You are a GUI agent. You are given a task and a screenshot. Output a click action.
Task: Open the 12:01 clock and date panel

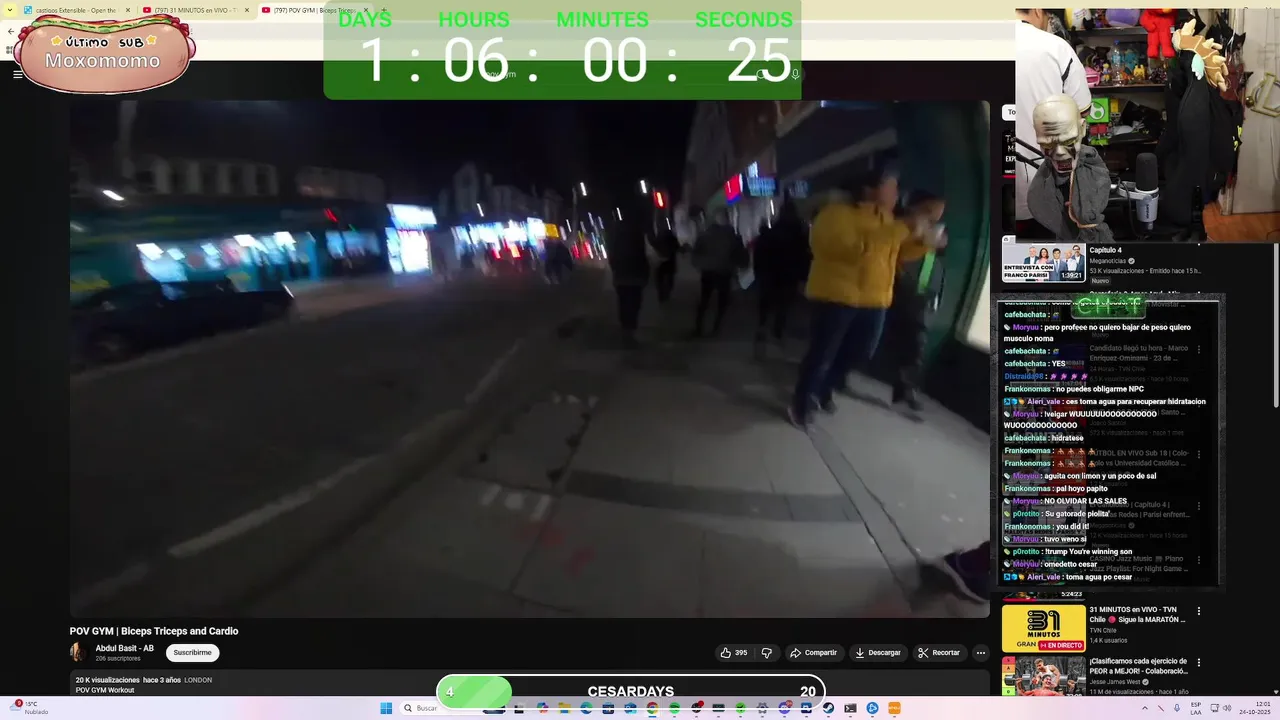tap(1253, 708)
